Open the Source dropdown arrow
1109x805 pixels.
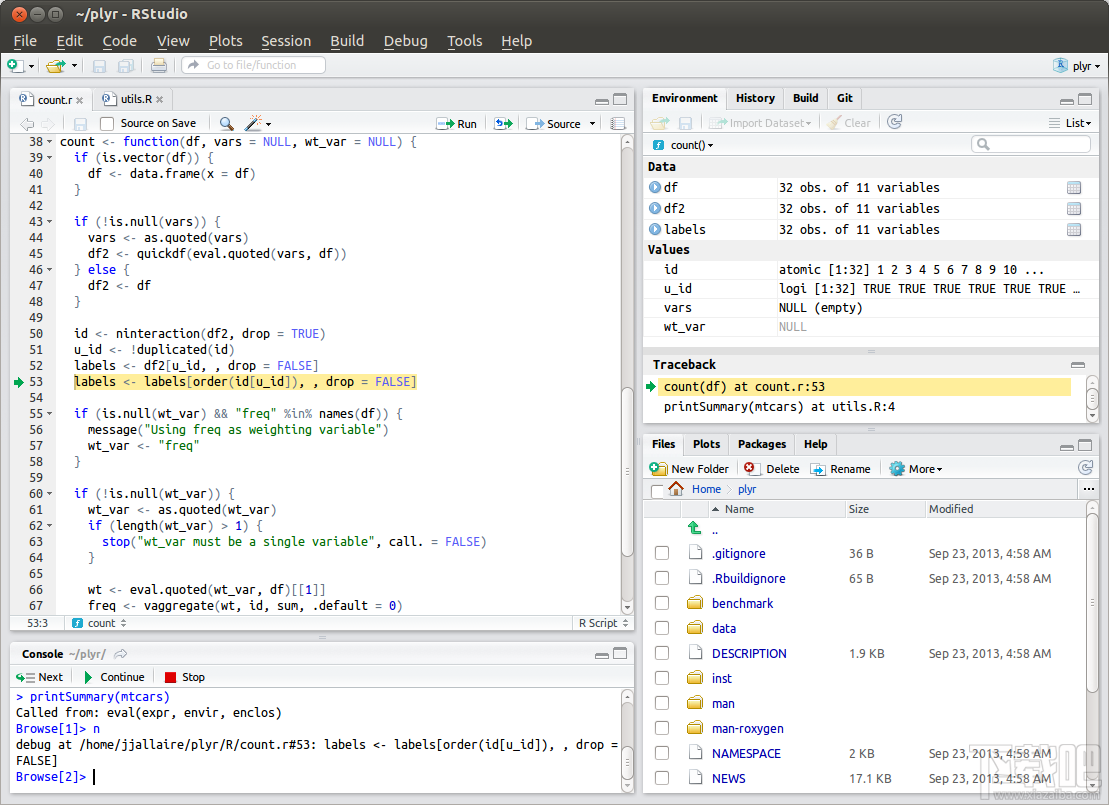[x=590, y=122]
